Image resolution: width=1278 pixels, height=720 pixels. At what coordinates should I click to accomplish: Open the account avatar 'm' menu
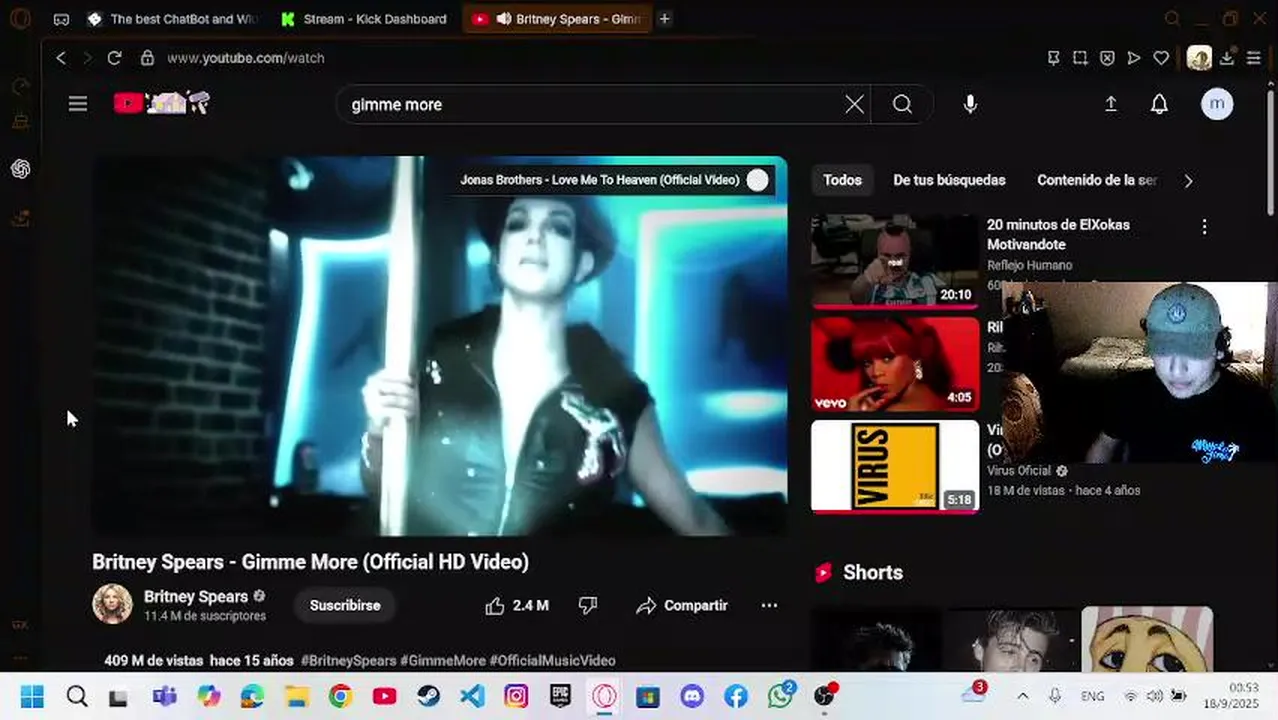1217,104
